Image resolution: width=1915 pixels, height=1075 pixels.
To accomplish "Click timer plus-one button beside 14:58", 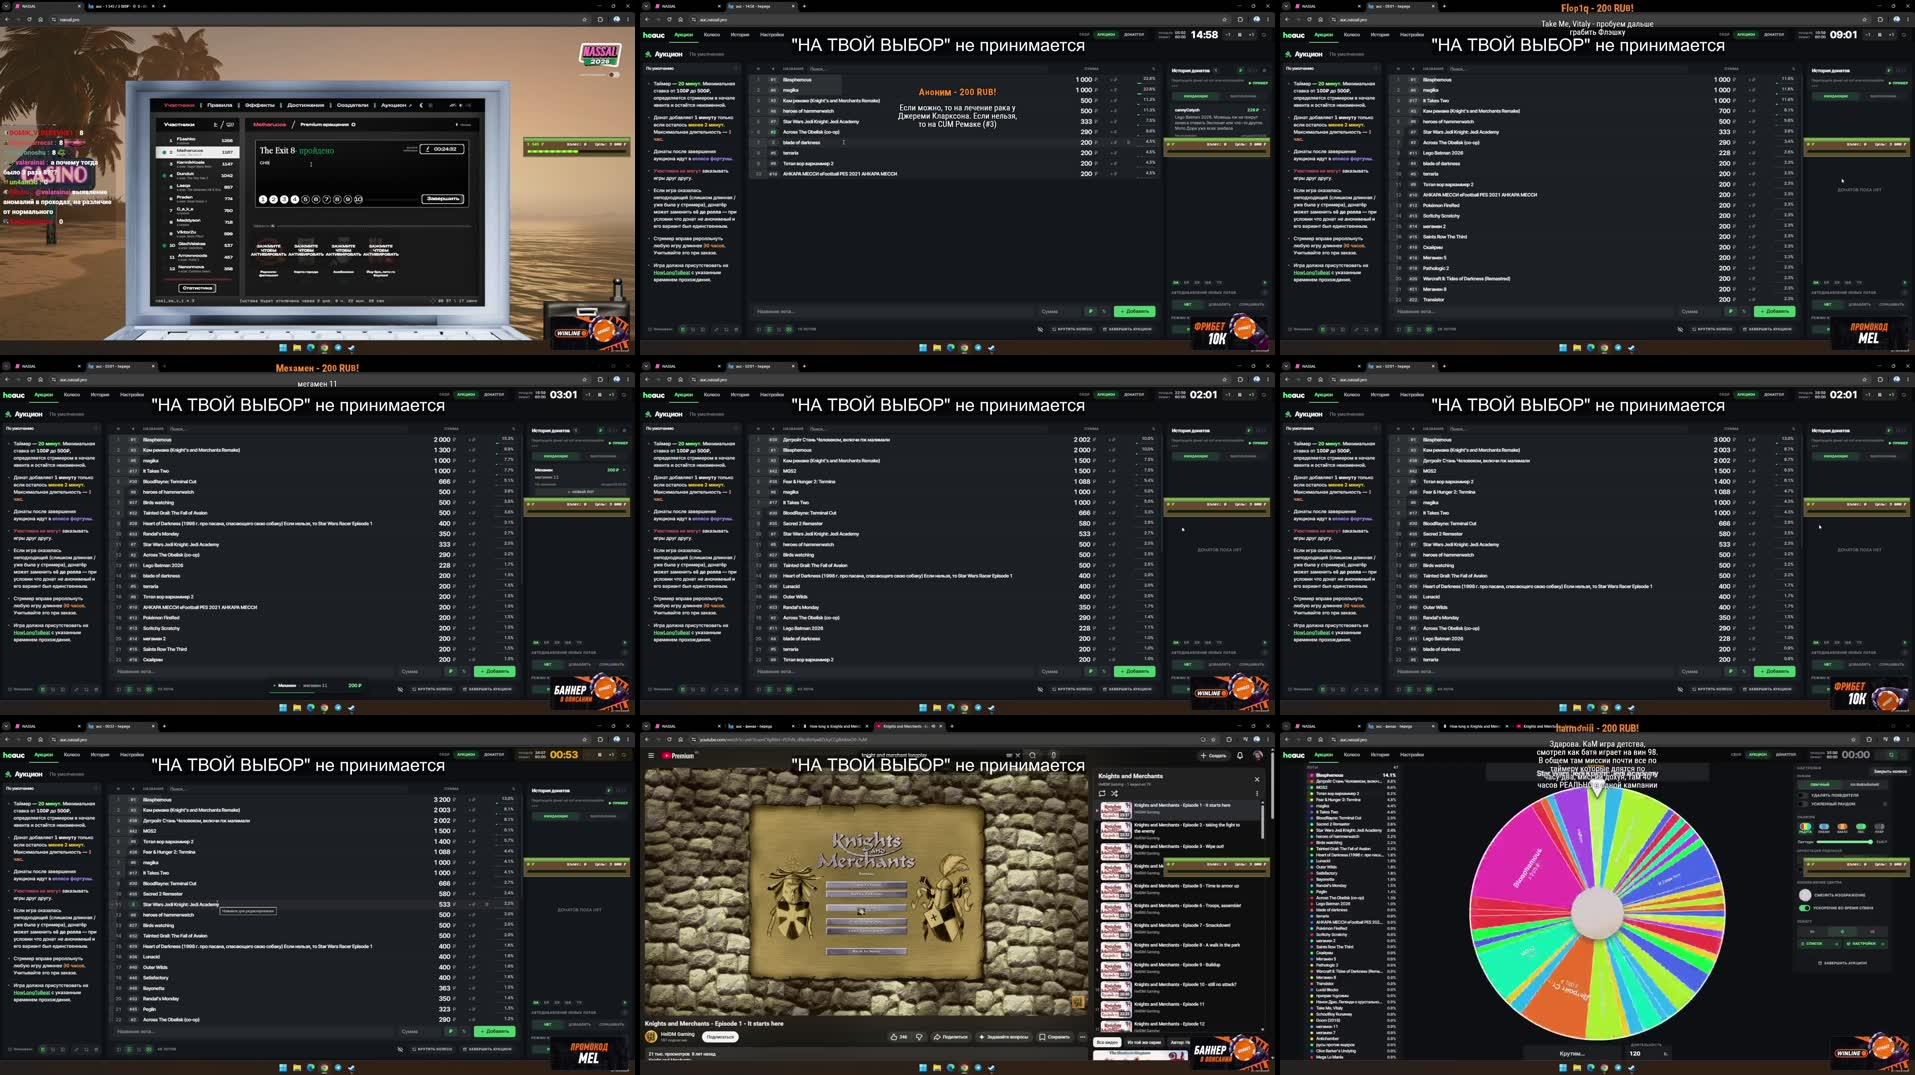I will 1252,35.
